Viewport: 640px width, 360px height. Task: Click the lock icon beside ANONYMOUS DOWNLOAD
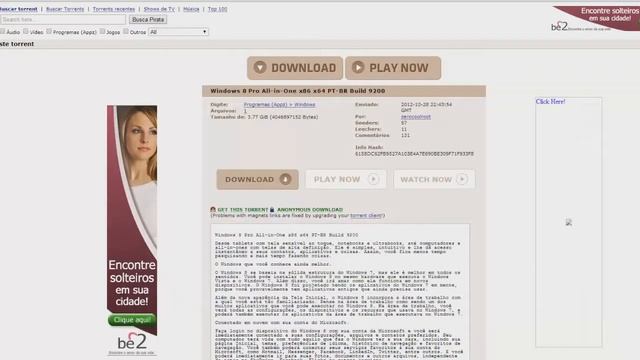272,209
